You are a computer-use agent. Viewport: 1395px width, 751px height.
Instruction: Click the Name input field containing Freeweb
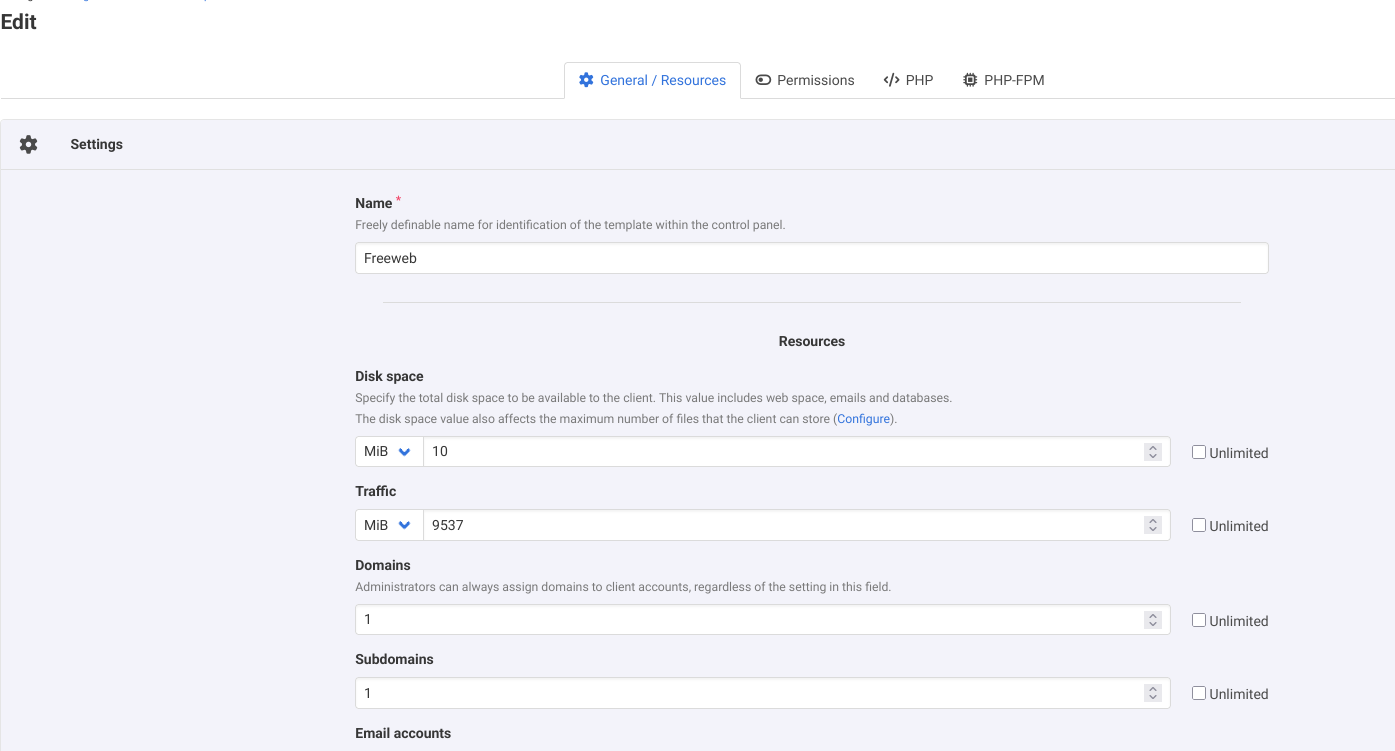click(x=811, y=258)
